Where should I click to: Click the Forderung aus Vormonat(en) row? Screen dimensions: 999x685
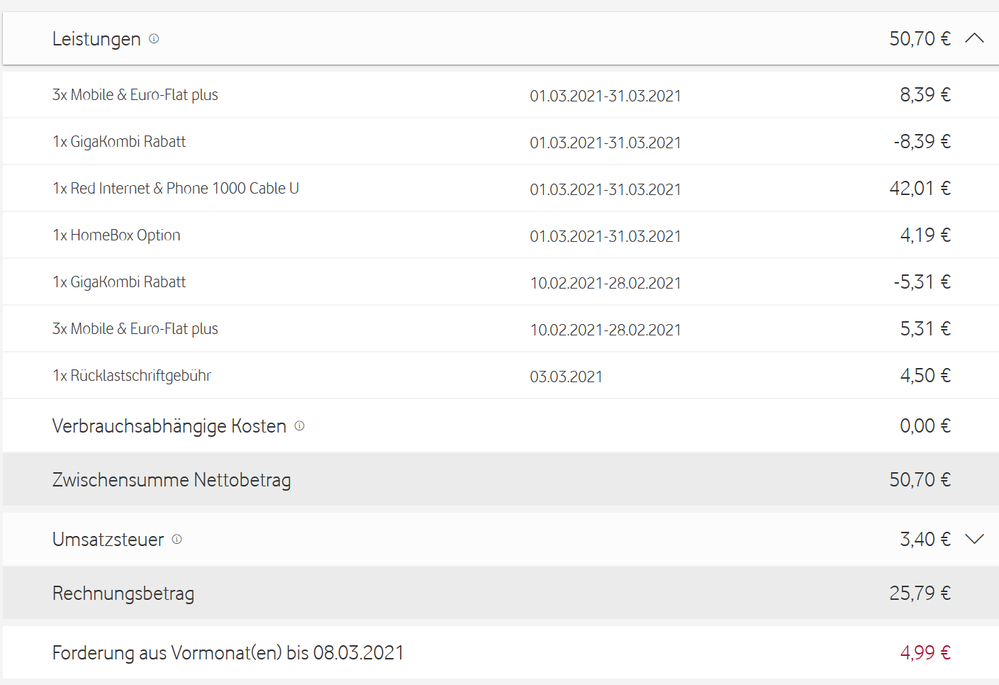[227, 653]
